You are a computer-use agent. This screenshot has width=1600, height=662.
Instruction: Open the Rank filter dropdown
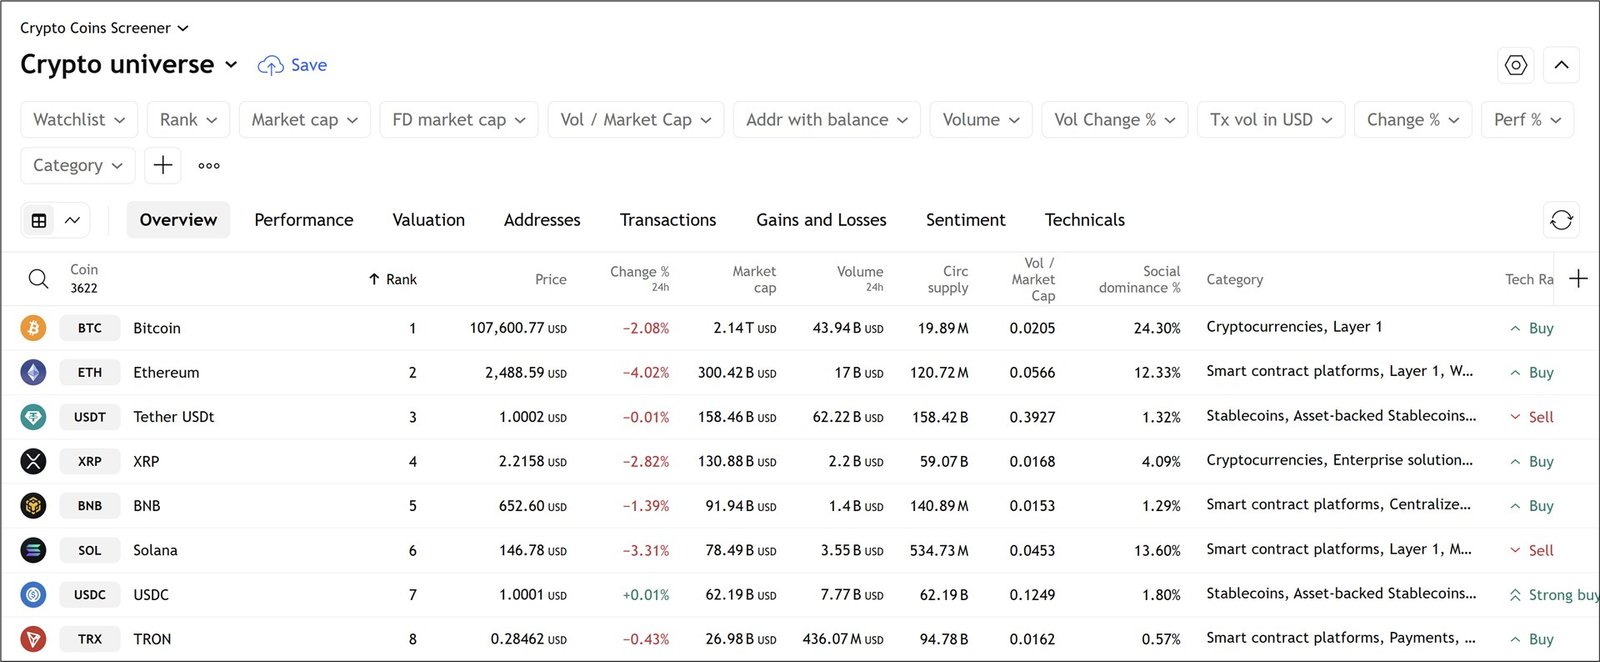point(189,120)
